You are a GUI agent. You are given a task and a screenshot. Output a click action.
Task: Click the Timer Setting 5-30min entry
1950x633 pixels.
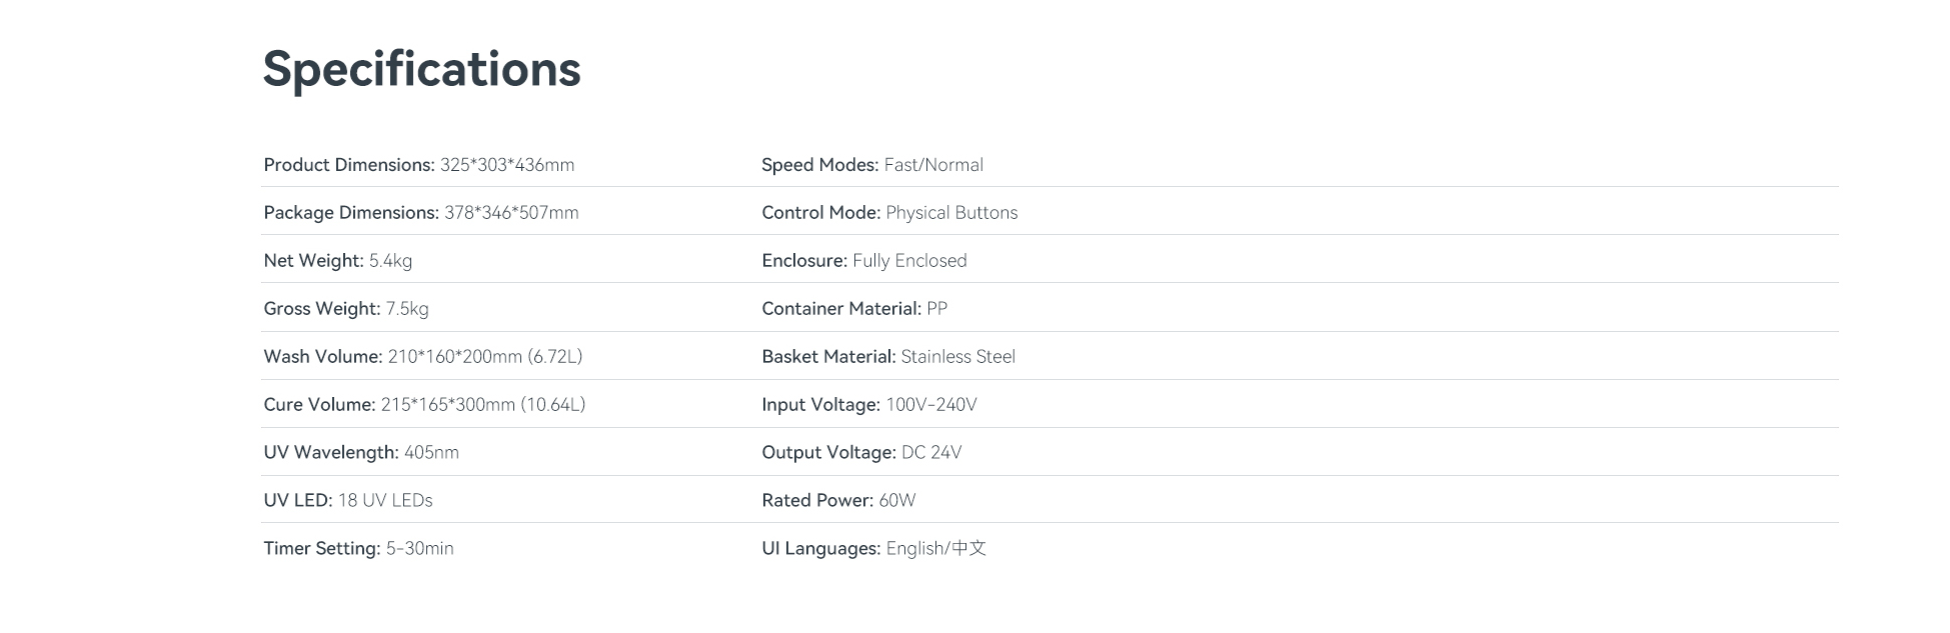click(358, 548)
